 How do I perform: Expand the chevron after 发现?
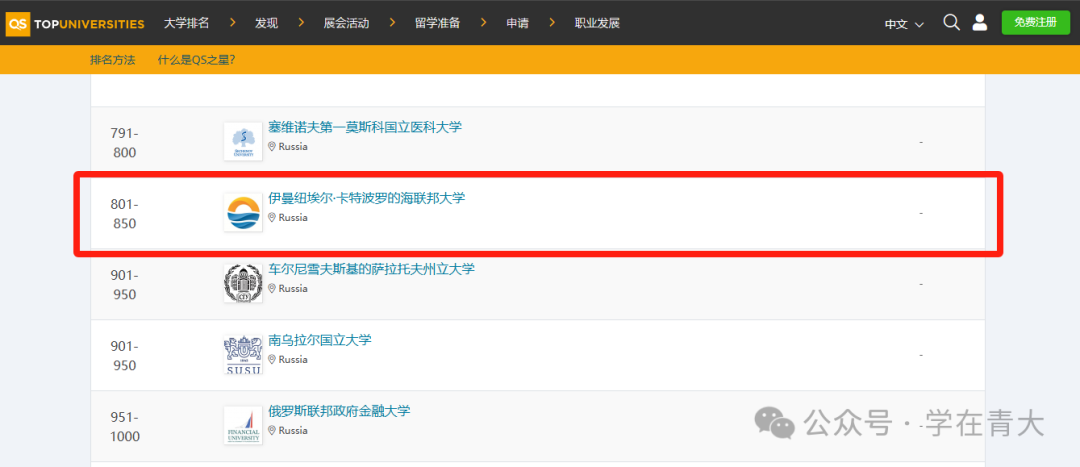[301, 23]
